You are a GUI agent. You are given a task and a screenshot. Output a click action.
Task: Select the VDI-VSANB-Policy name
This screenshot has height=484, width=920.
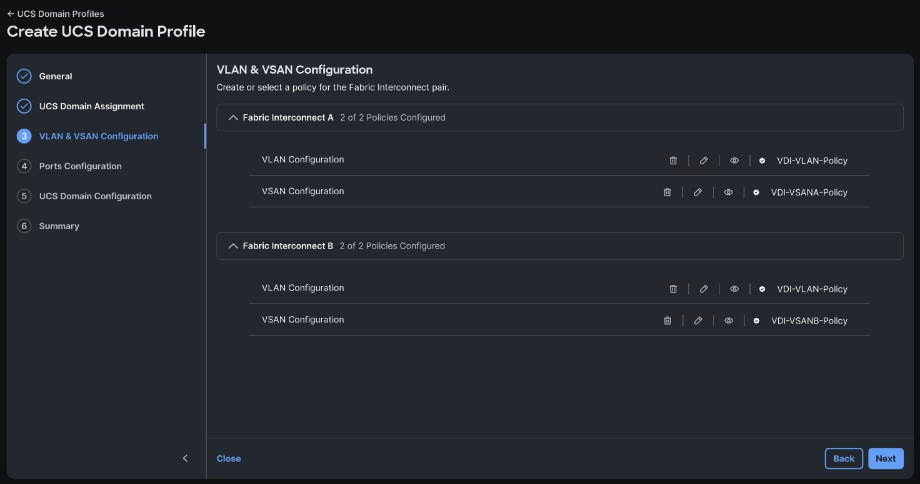(809, 320)
